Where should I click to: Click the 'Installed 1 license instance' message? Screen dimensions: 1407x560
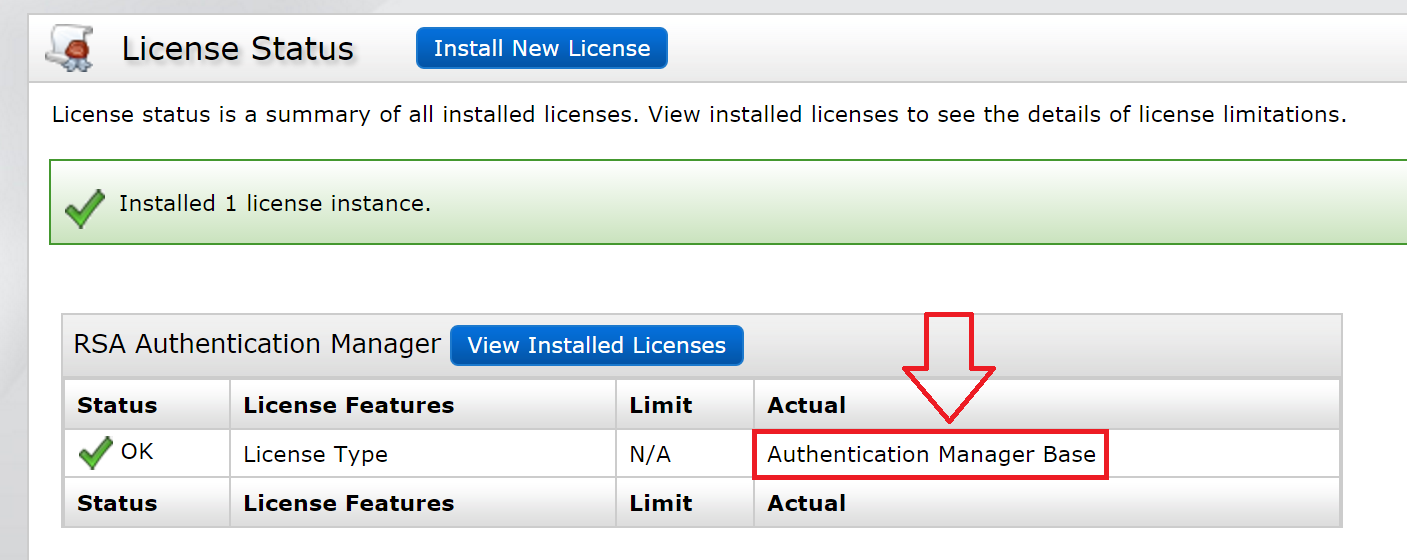pyautogui.click(x=274, y=204)
